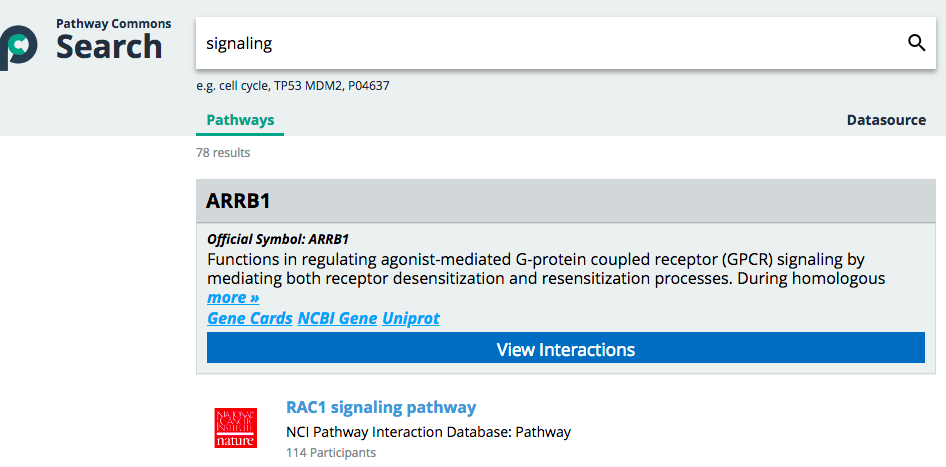Focus the search box containing "signaling"
946x467 pixels.
[x=550, y=44]
